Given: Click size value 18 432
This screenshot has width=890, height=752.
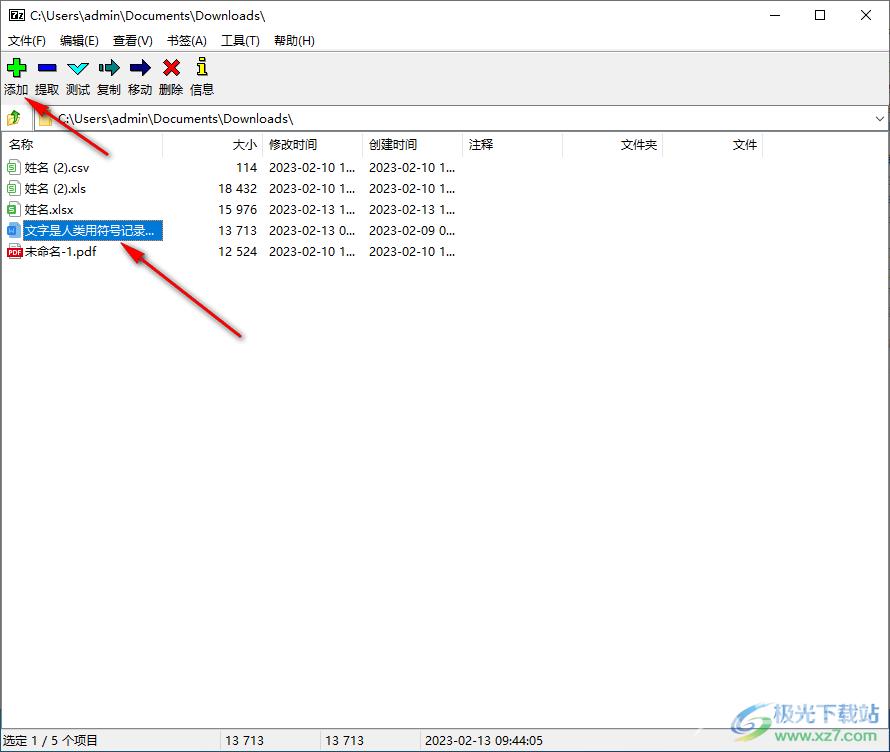Looking at the screenshot, I should pos(237,188).
